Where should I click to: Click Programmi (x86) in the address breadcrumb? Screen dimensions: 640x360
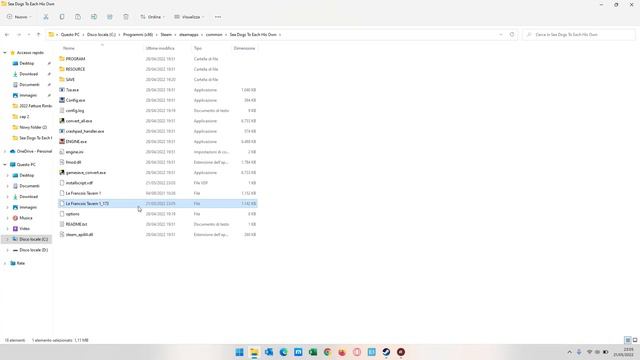[x=138, y=35]
